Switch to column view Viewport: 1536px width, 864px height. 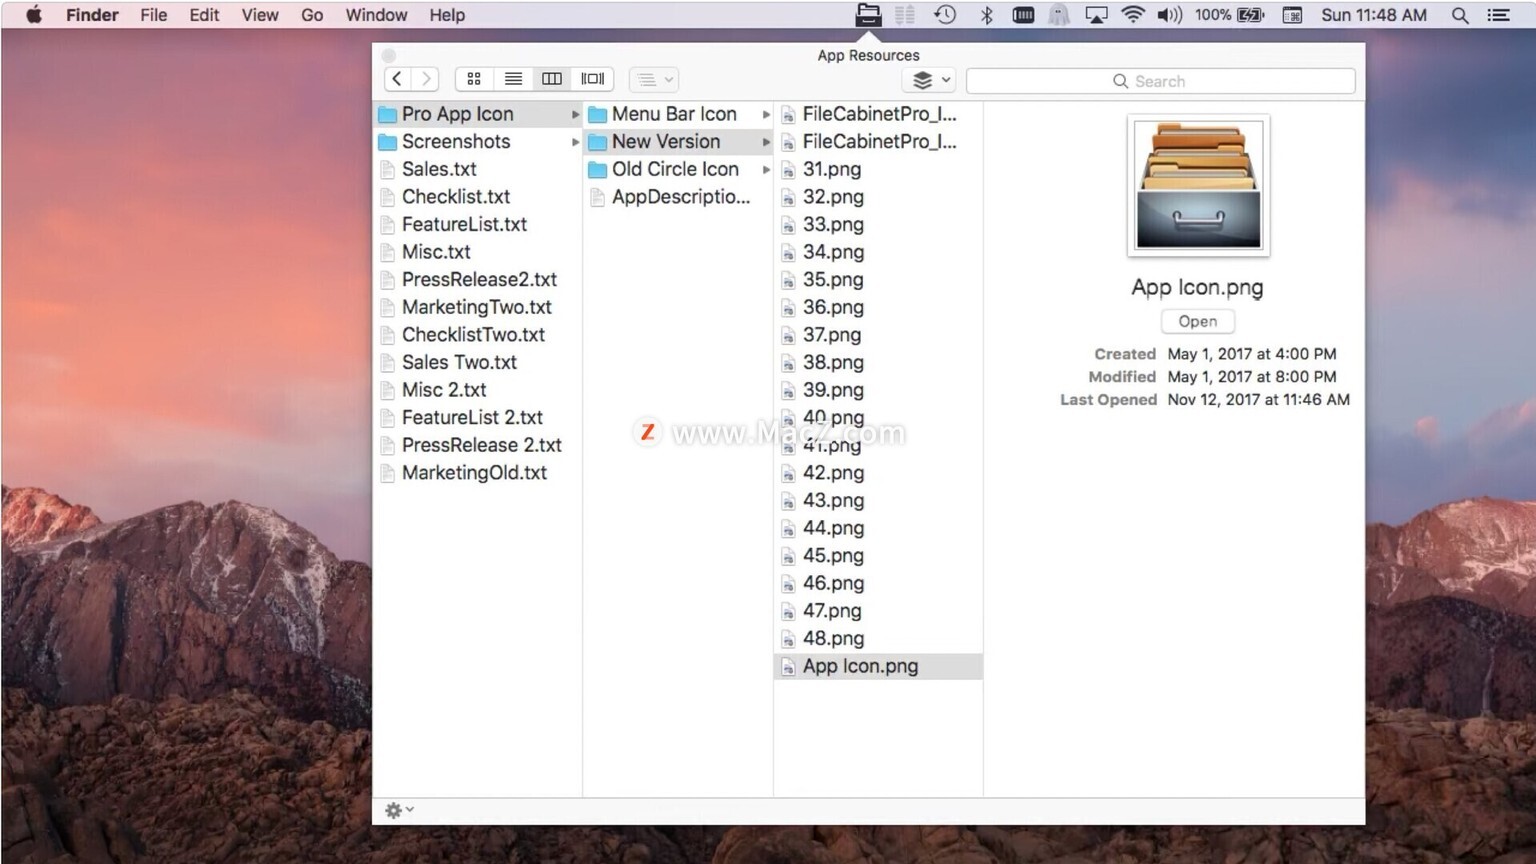(x=552, y=79)
